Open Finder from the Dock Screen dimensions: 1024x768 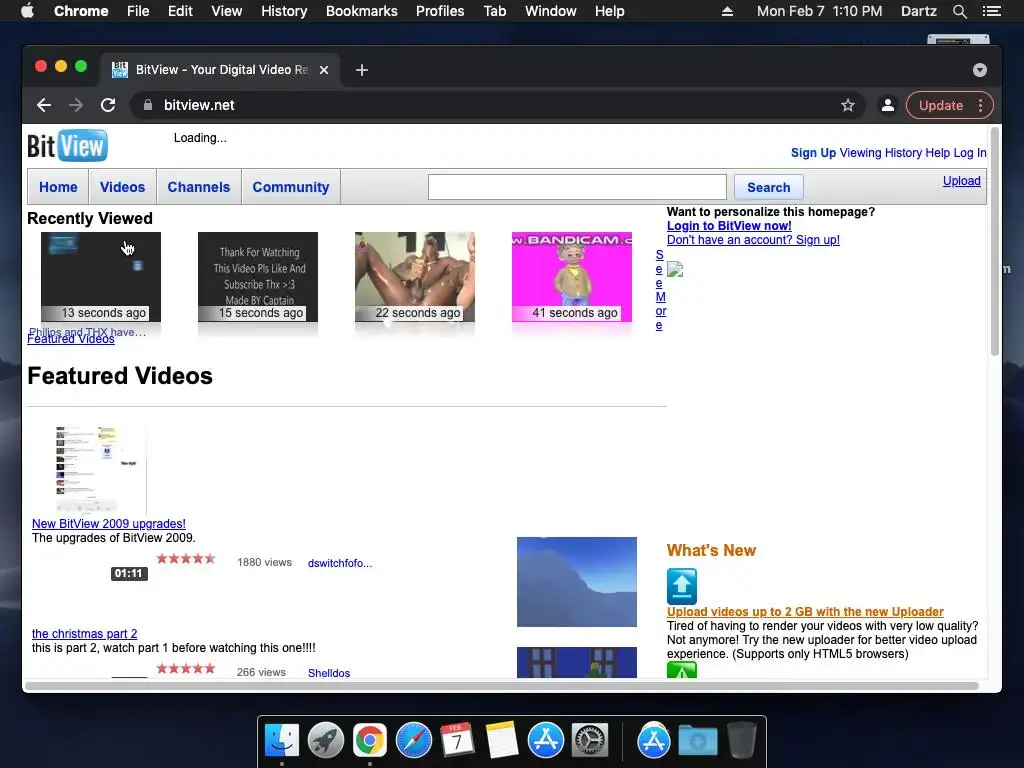pyautogui.click(x=282, y=741)
